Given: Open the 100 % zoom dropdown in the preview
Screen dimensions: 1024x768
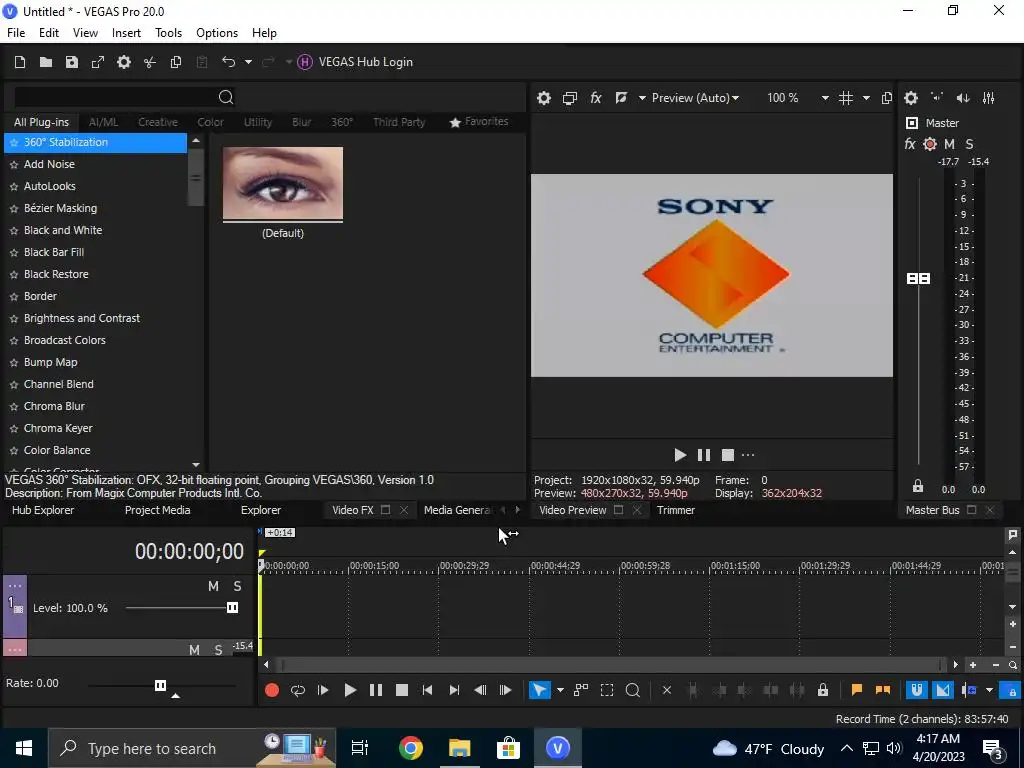Looking at the screenshot, I should [x=825, y=98].
